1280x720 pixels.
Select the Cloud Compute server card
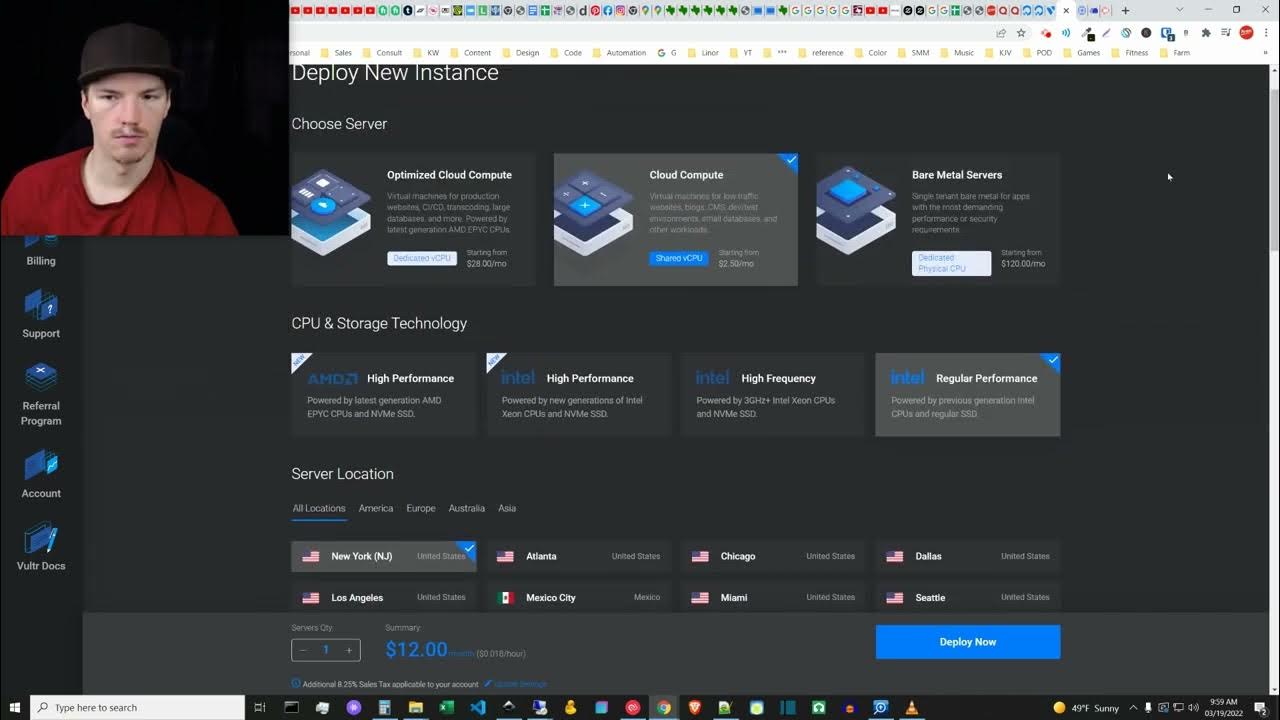tap(676, 219)
